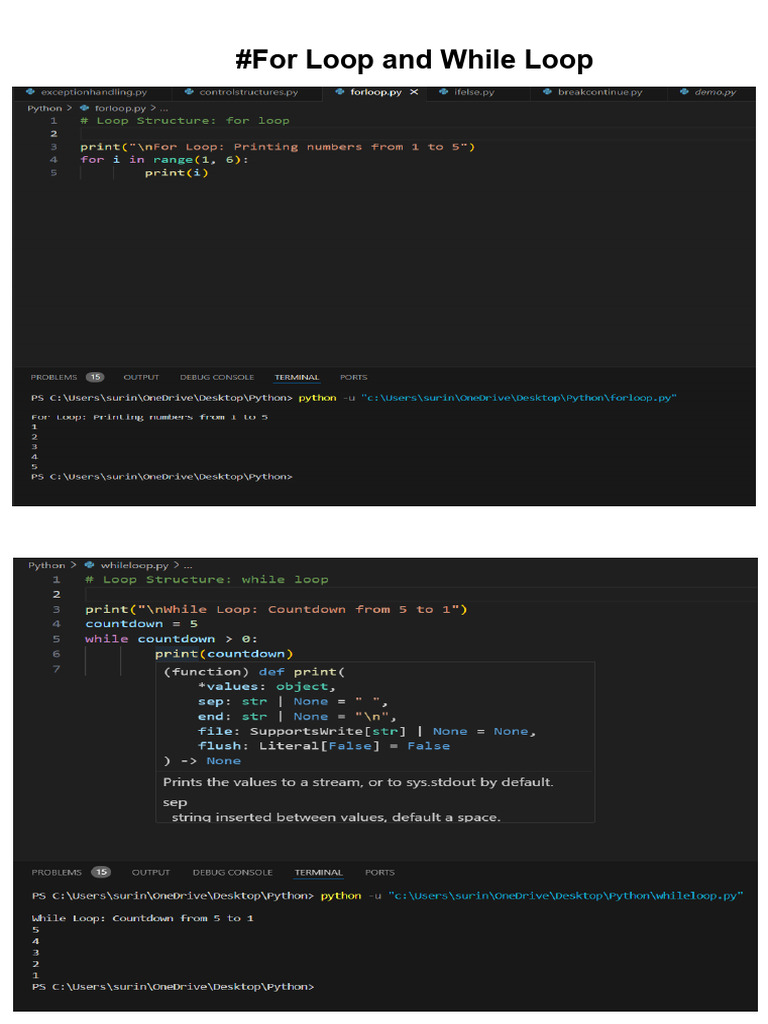Click '(function) def print(' in hover tooltip

pos(254,672)
